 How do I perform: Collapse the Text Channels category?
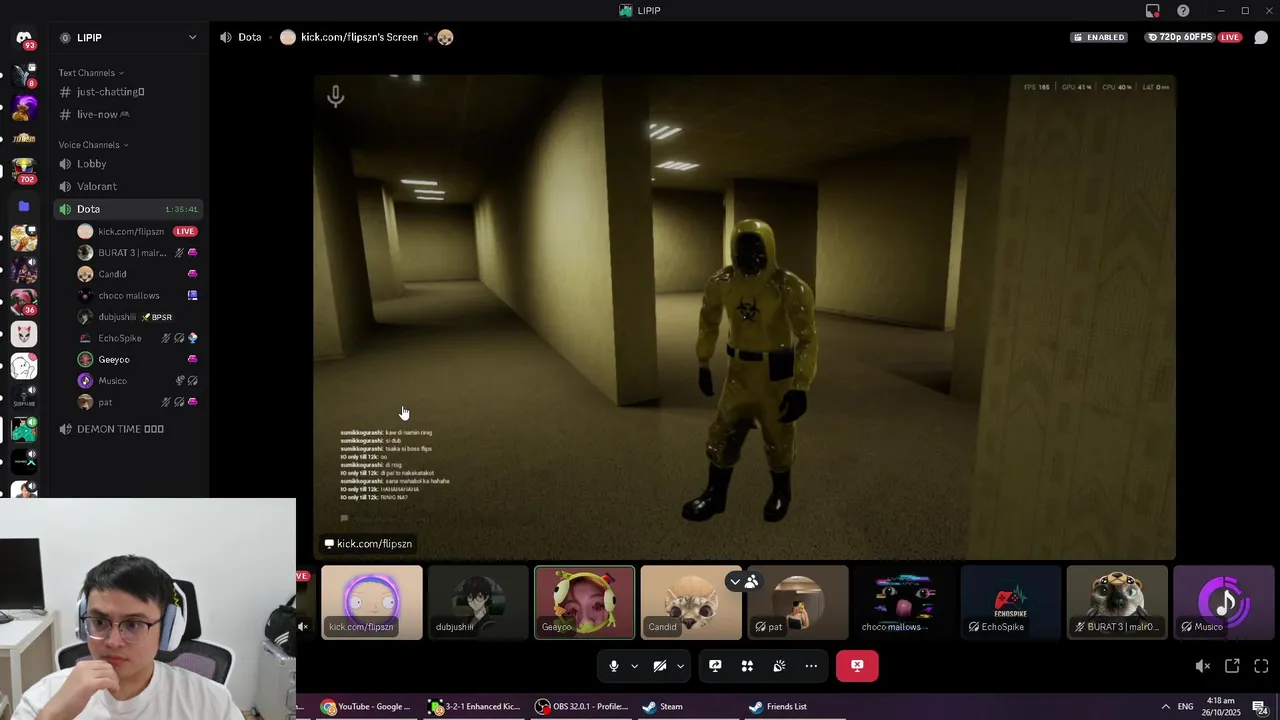(x=91, y=73)
